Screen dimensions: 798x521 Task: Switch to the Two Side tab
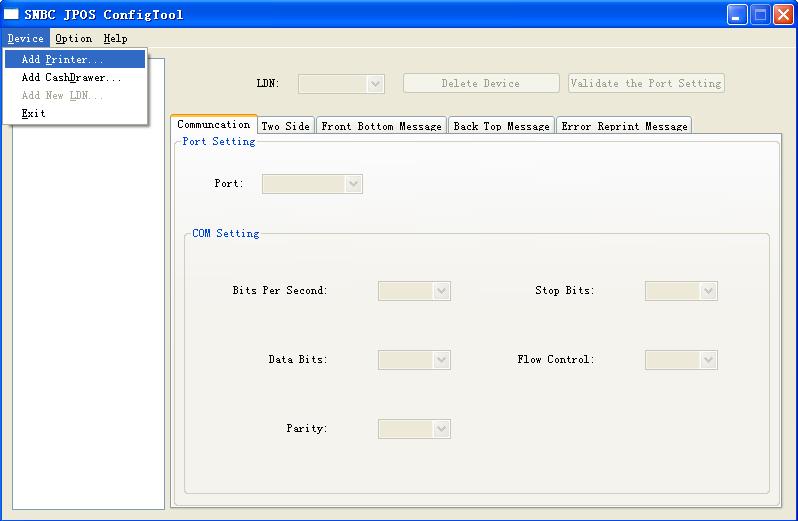(286, 126)
